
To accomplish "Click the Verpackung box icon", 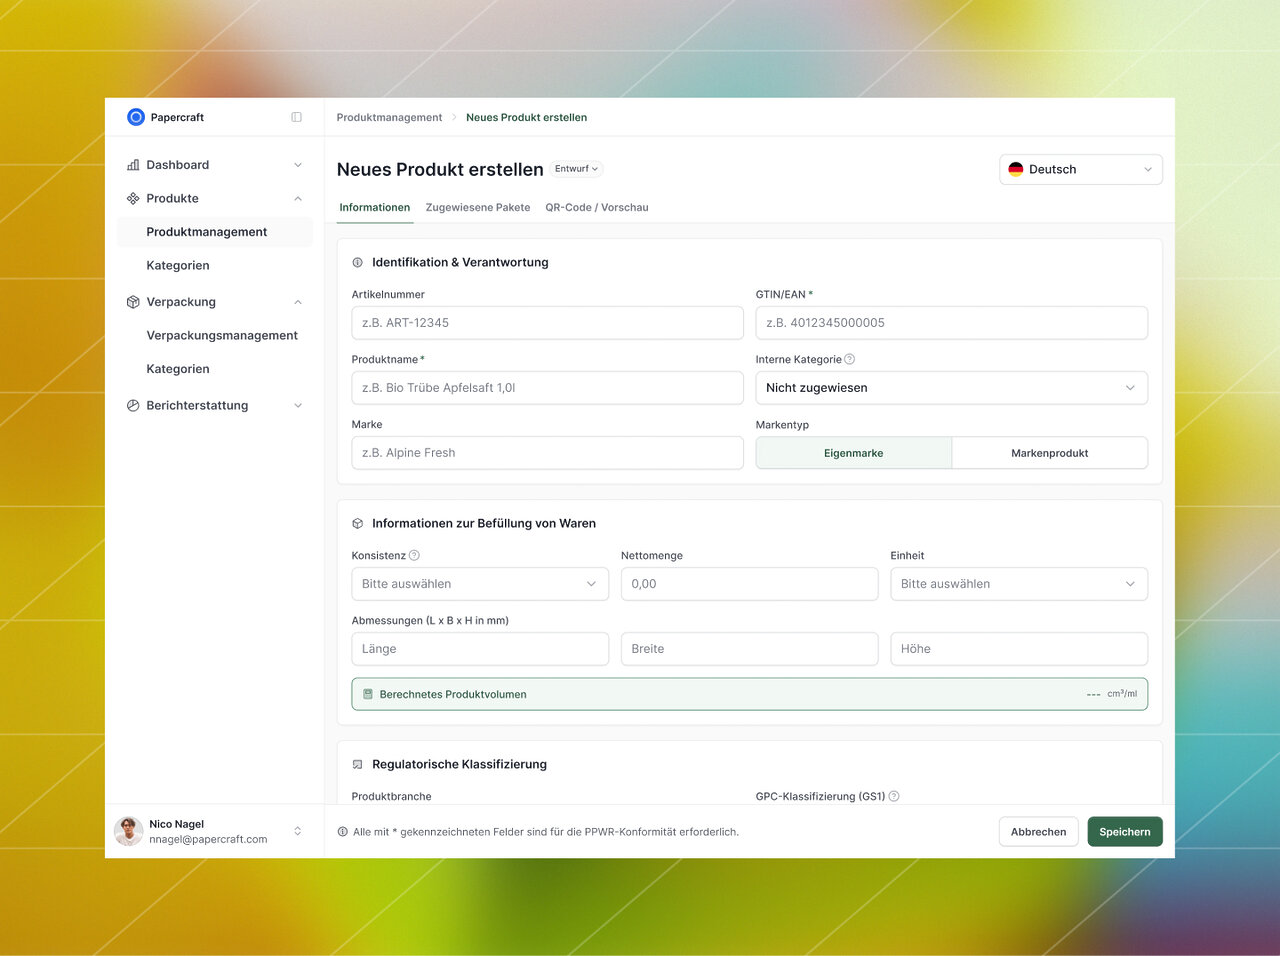I will click(x=133, y=302).
